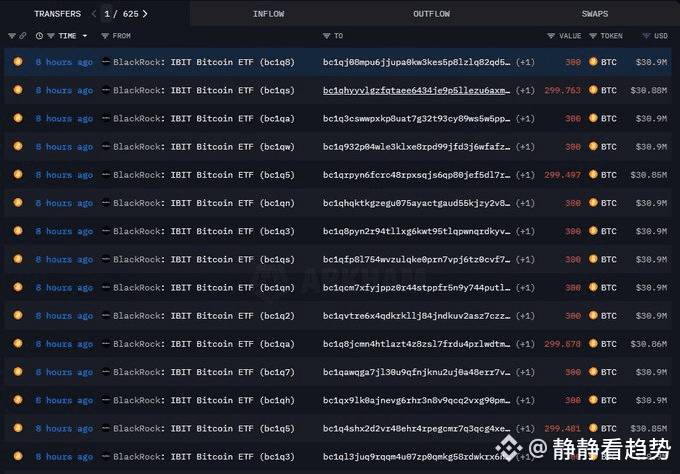Click Bitcoin chain icon in first row
The height and width of the screenshot is (474, 680).
click(17, 62)
